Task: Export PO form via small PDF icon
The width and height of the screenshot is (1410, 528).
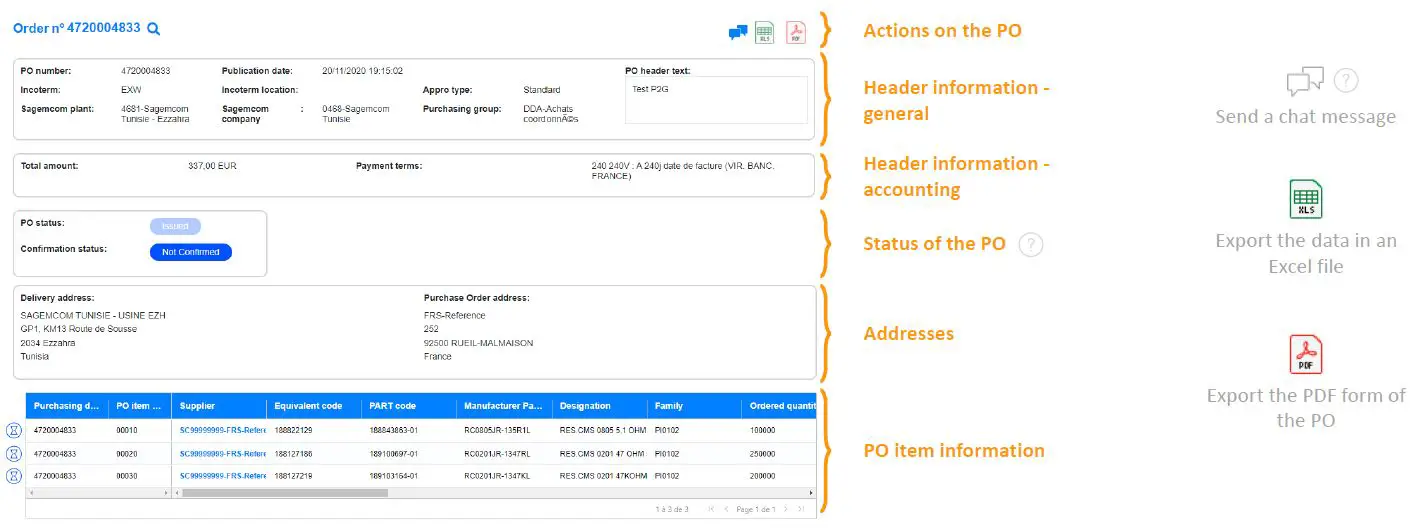Action: tap(796, 32)
